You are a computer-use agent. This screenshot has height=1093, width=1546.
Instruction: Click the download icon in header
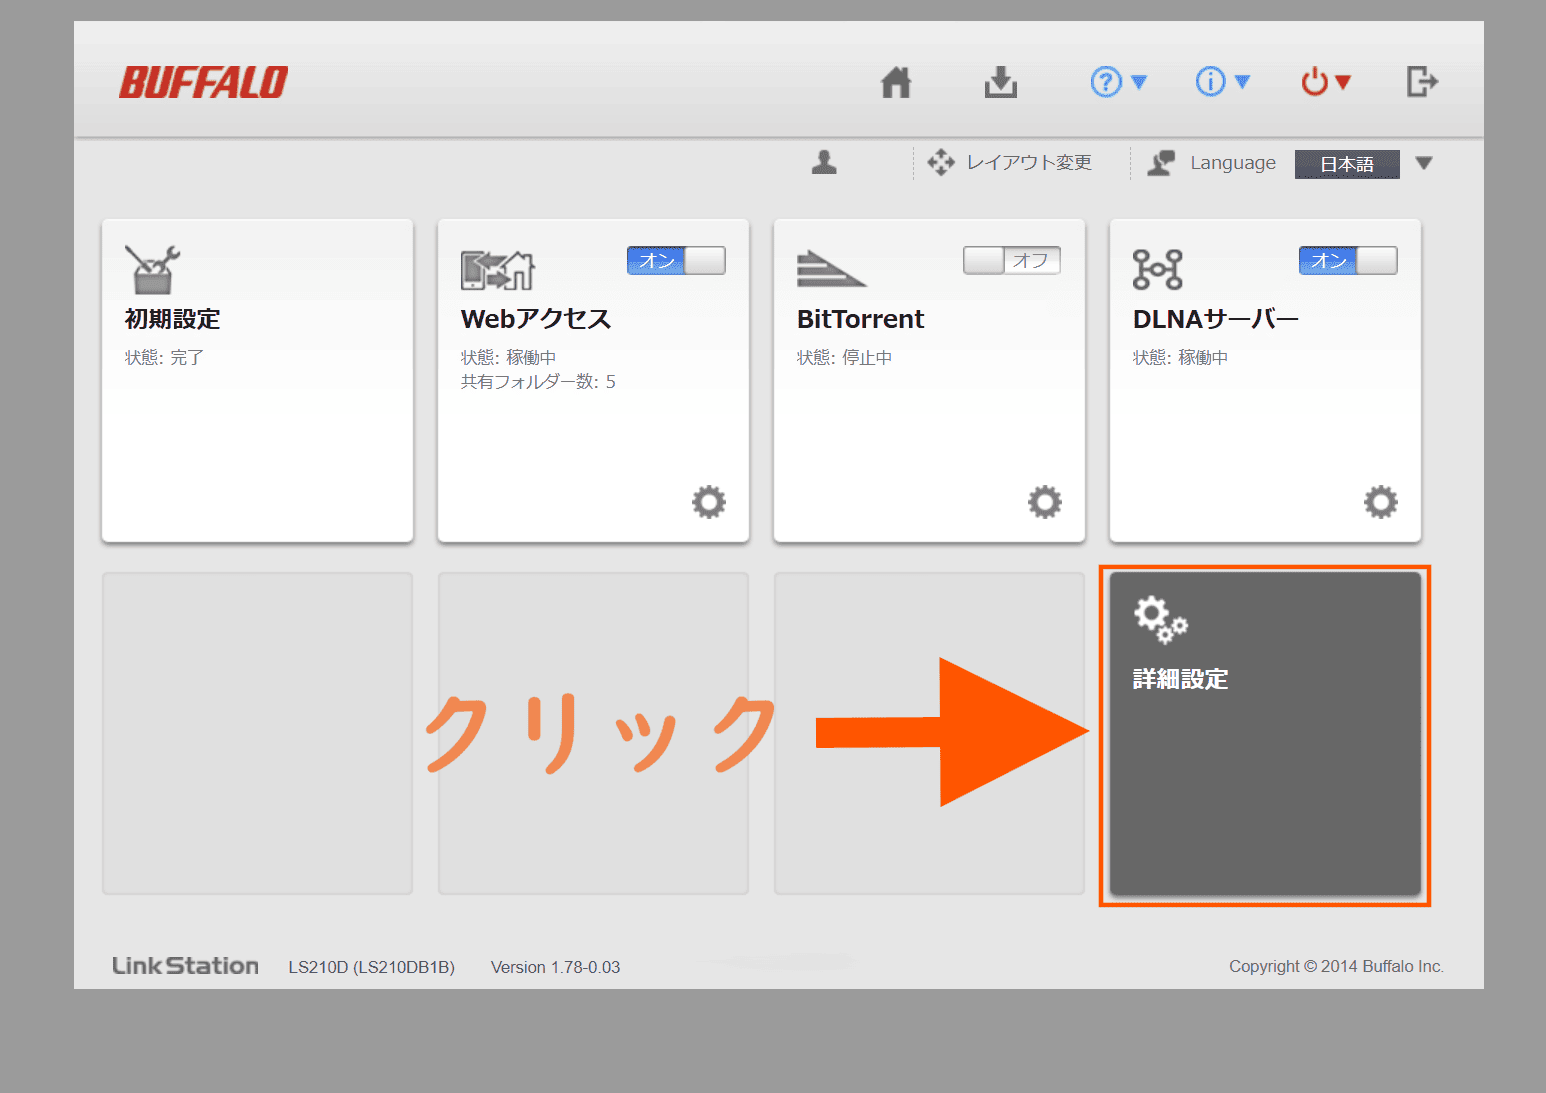[1000, 82]
